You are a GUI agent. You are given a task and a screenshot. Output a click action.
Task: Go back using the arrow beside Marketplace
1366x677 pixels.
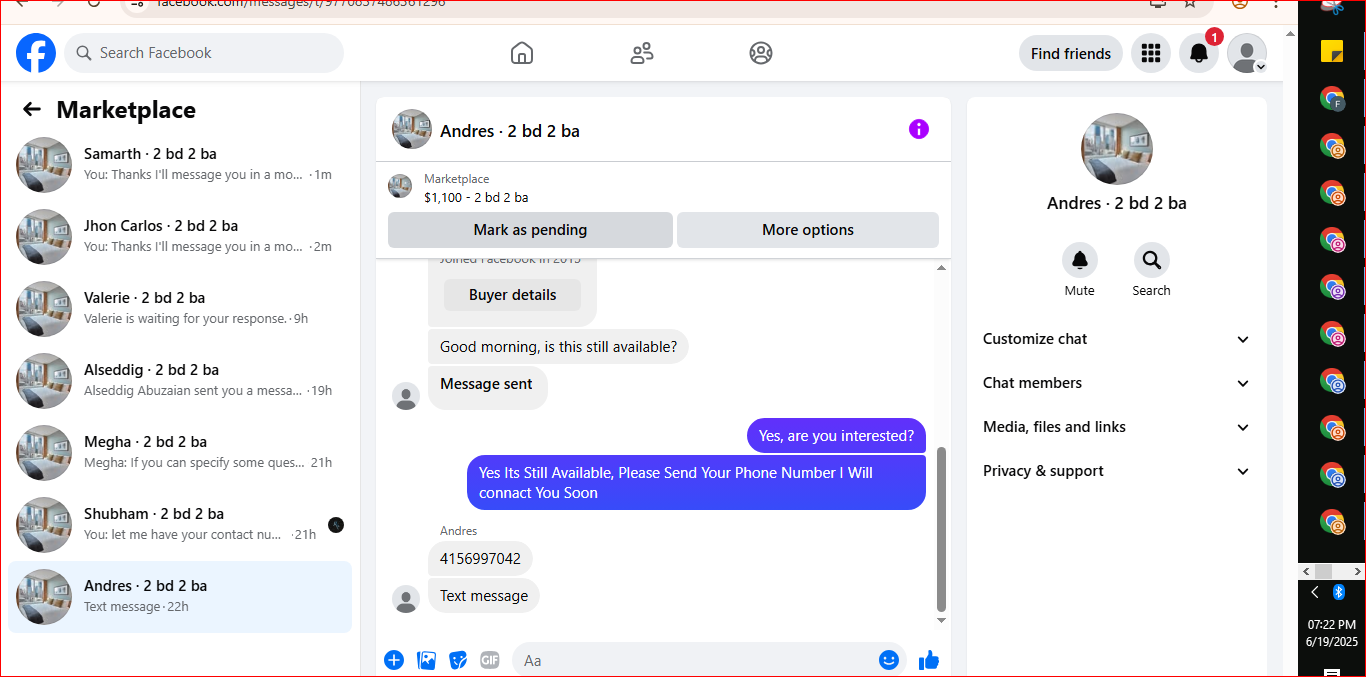(x=32, y=110)
